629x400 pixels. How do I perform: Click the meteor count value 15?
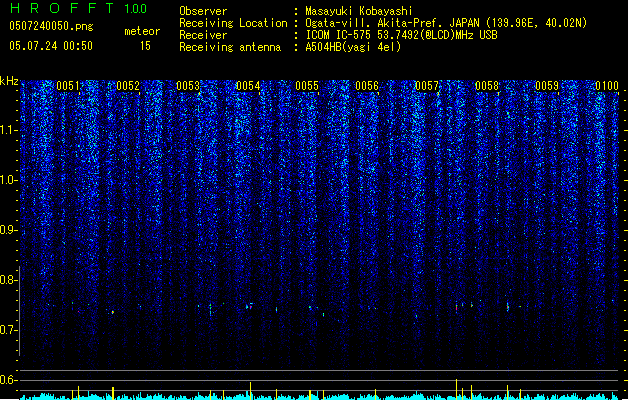coord(145,46)
